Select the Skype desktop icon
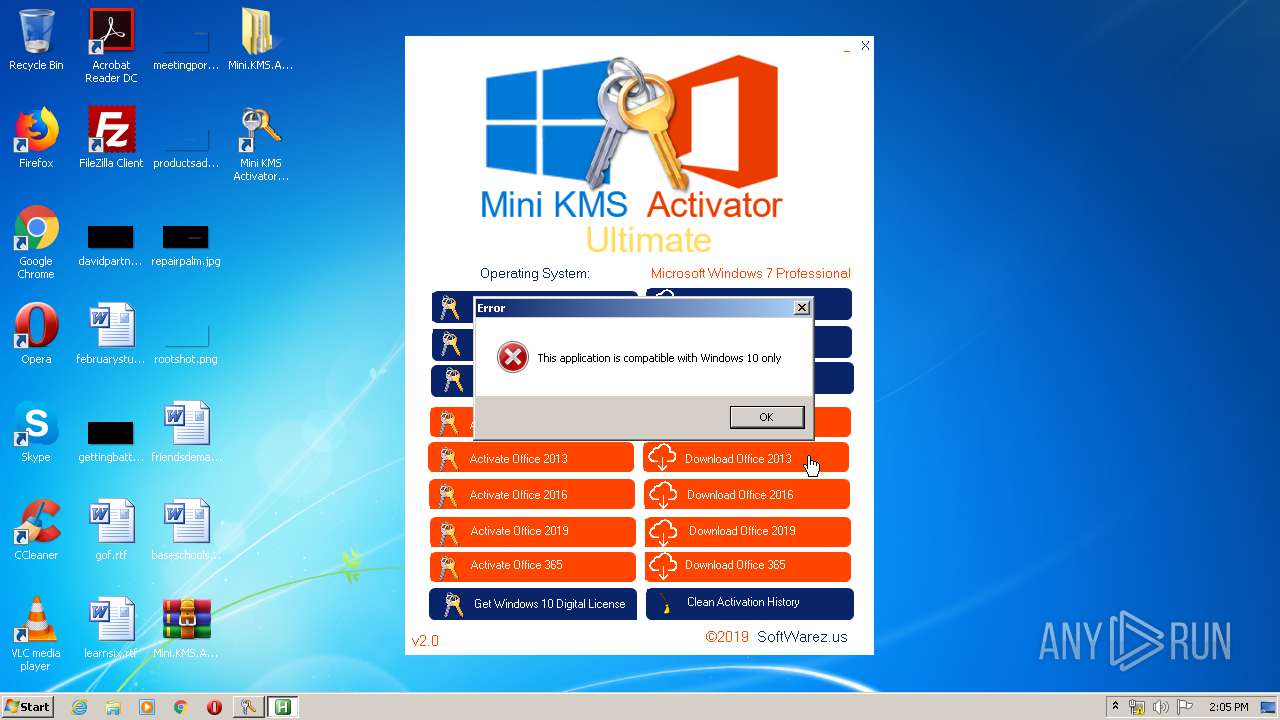 36,432
